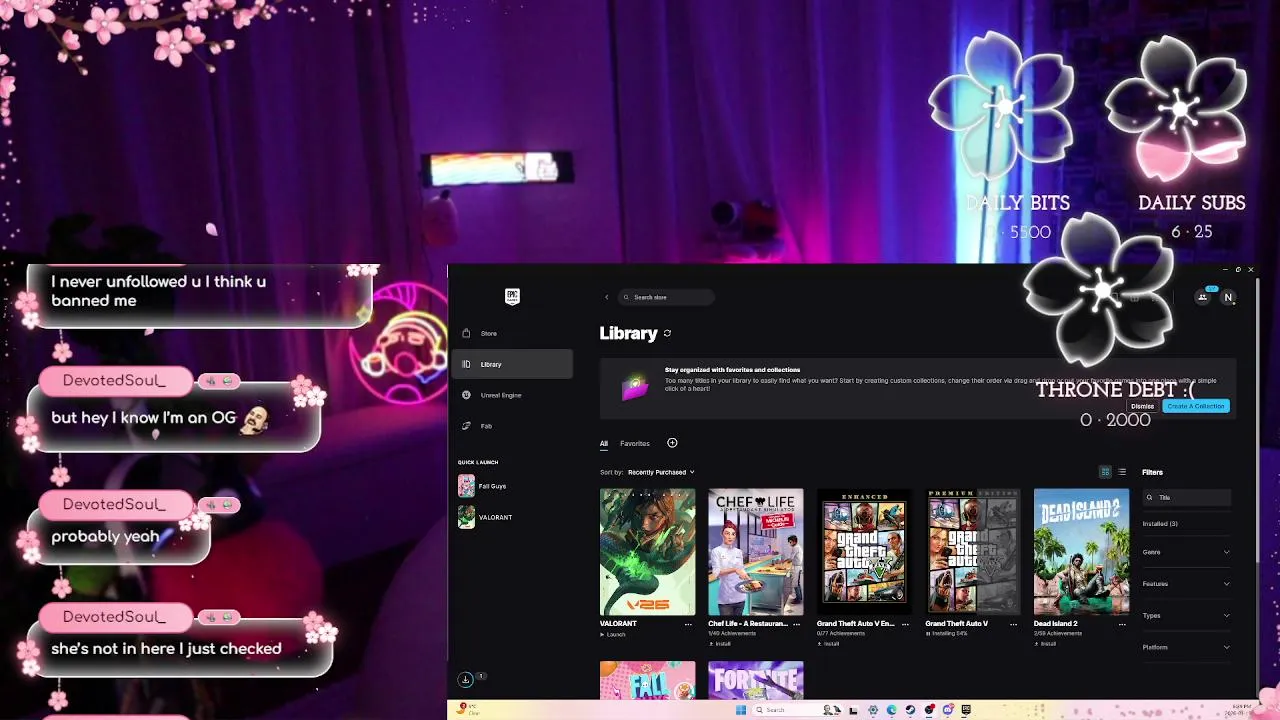Open the Store section in sidebar
This screenshot has height=720, width=1280.
point(512,333)
